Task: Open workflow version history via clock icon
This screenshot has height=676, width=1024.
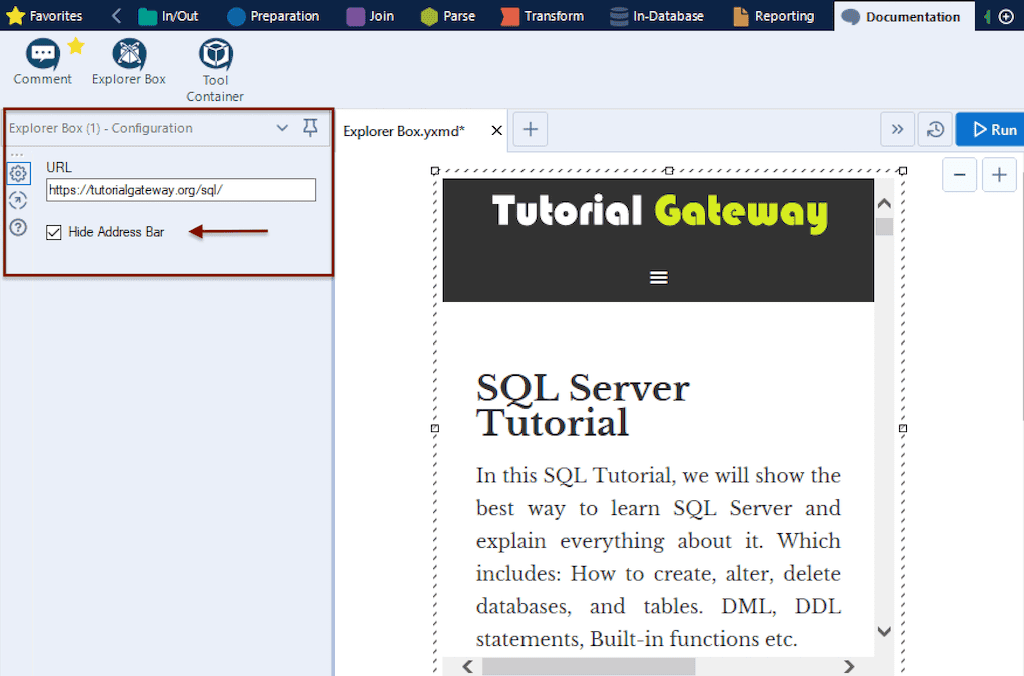Action: 934,129
